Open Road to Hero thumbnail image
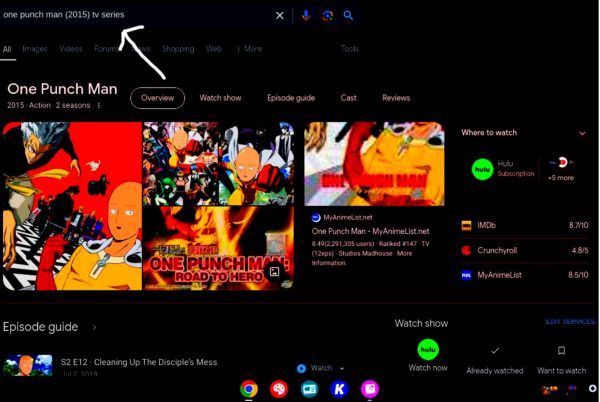This screenshot has width=600, height=402. pos(218,248)
